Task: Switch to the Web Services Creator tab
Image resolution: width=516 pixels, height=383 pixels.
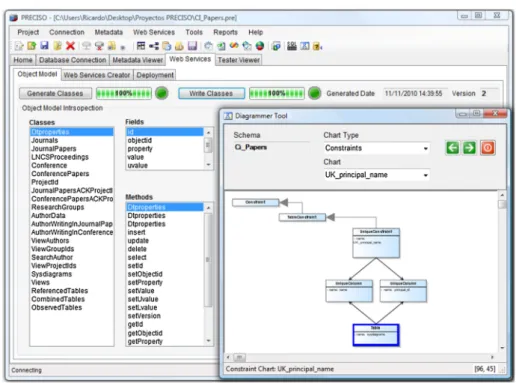Action: [97, 75]
